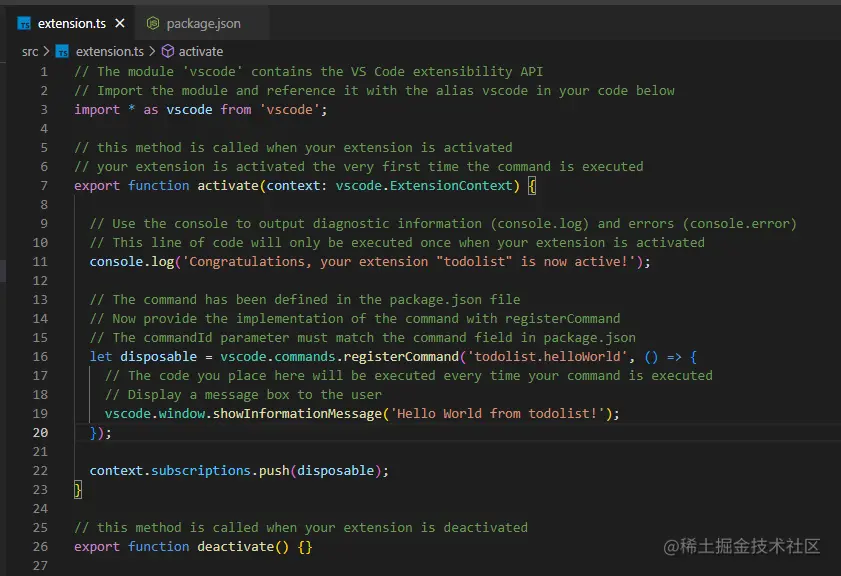Click the 'activate' function name
Viewport: 841px width, 576px height.
[228, 186]
